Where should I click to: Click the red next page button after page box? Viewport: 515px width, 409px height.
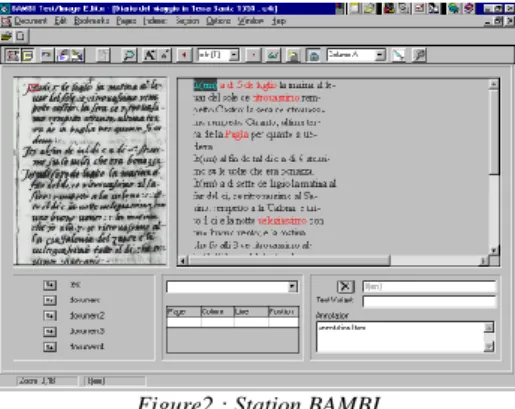click(x=253, y=55)
